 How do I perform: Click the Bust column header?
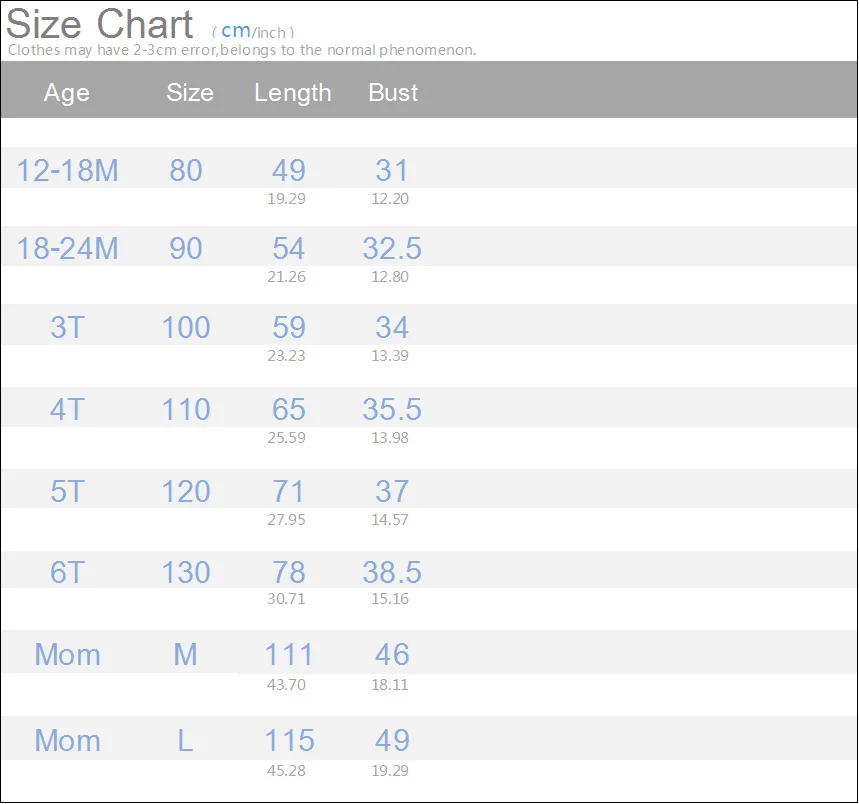pyautogui.click(x=393, y=92)
